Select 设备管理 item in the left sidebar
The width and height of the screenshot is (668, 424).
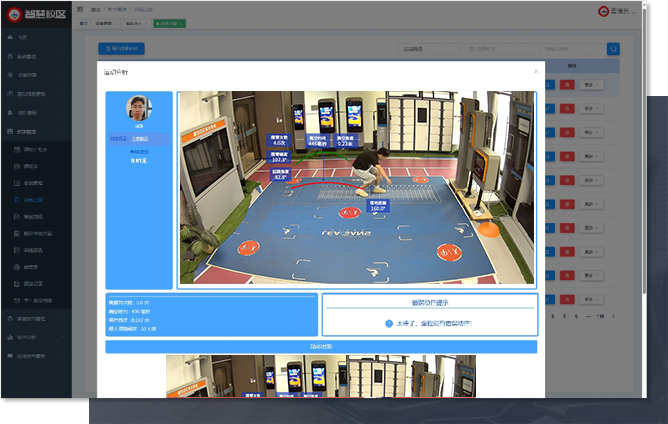click(x=28, y=74)
